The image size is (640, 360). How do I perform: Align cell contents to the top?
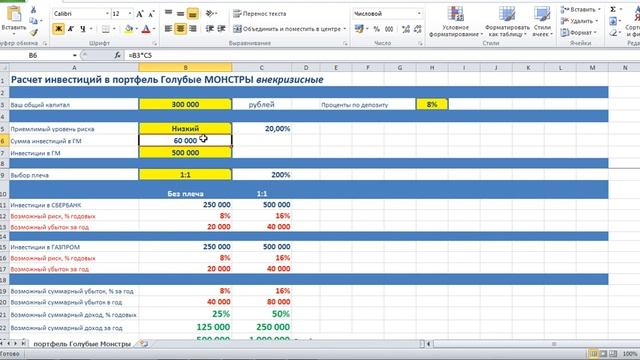[168, 13]
